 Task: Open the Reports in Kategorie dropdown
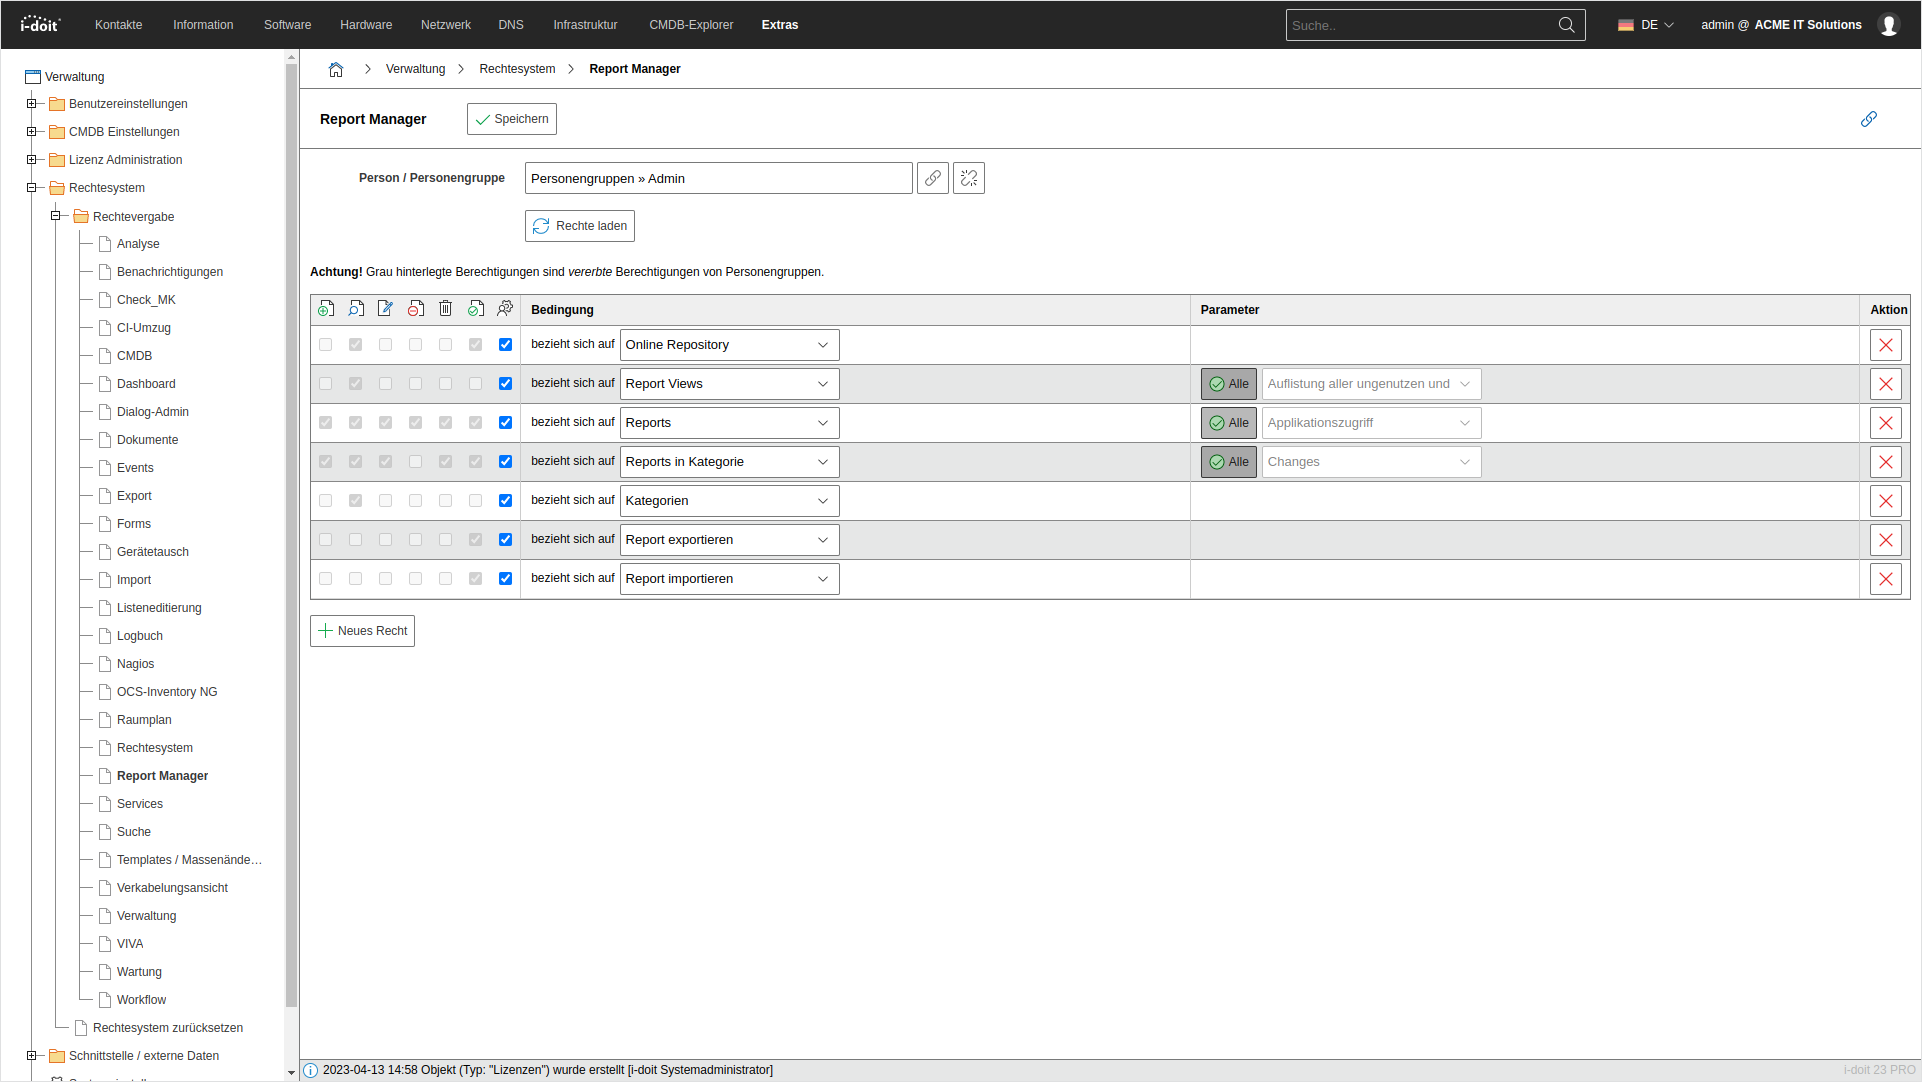click(729, 462)
